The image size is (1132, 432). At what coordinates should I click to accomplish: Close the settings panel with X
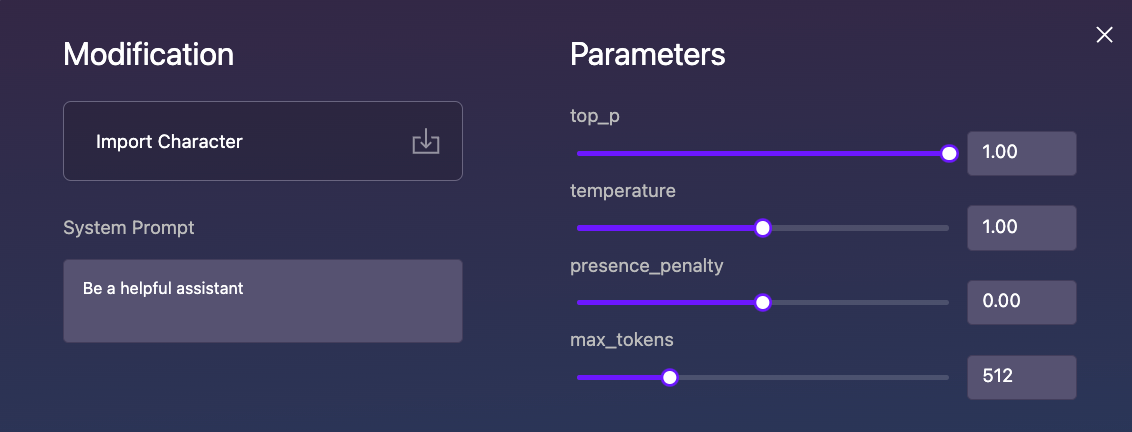coord(1104,35)
